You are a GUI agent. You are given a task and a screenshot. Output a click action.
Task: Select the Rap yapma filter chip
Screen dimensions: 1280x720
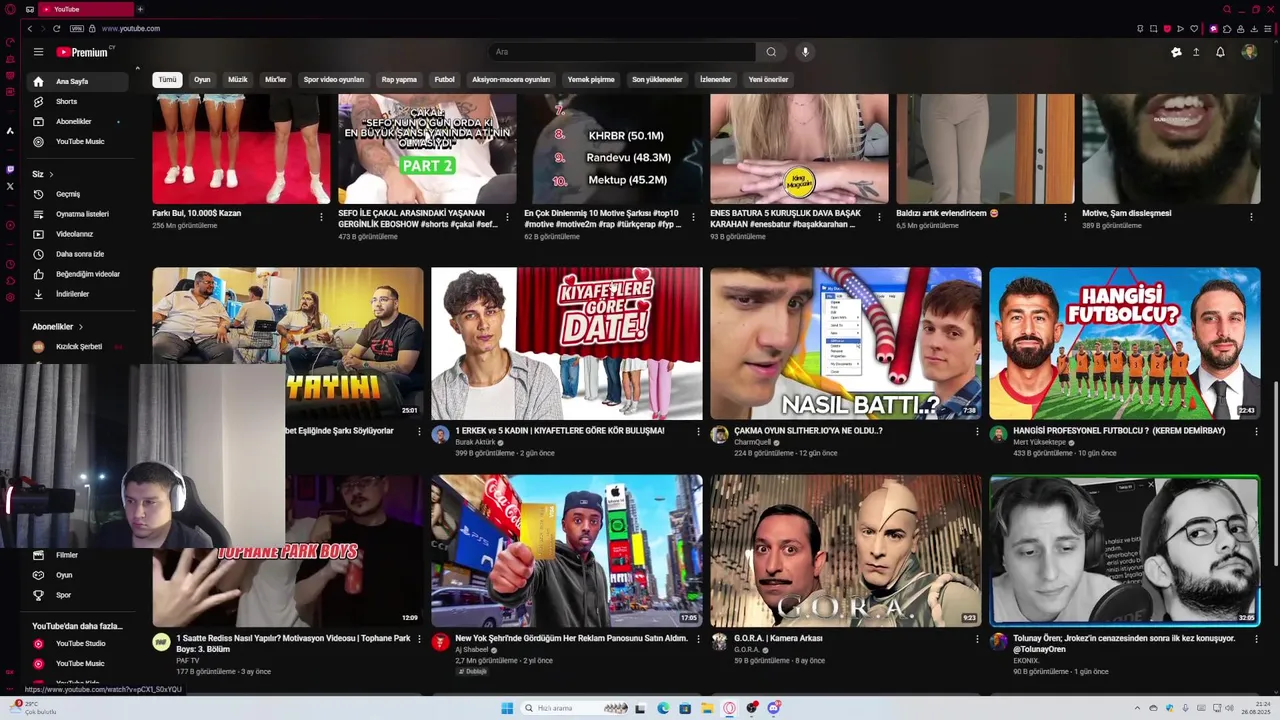coord(399,79)
